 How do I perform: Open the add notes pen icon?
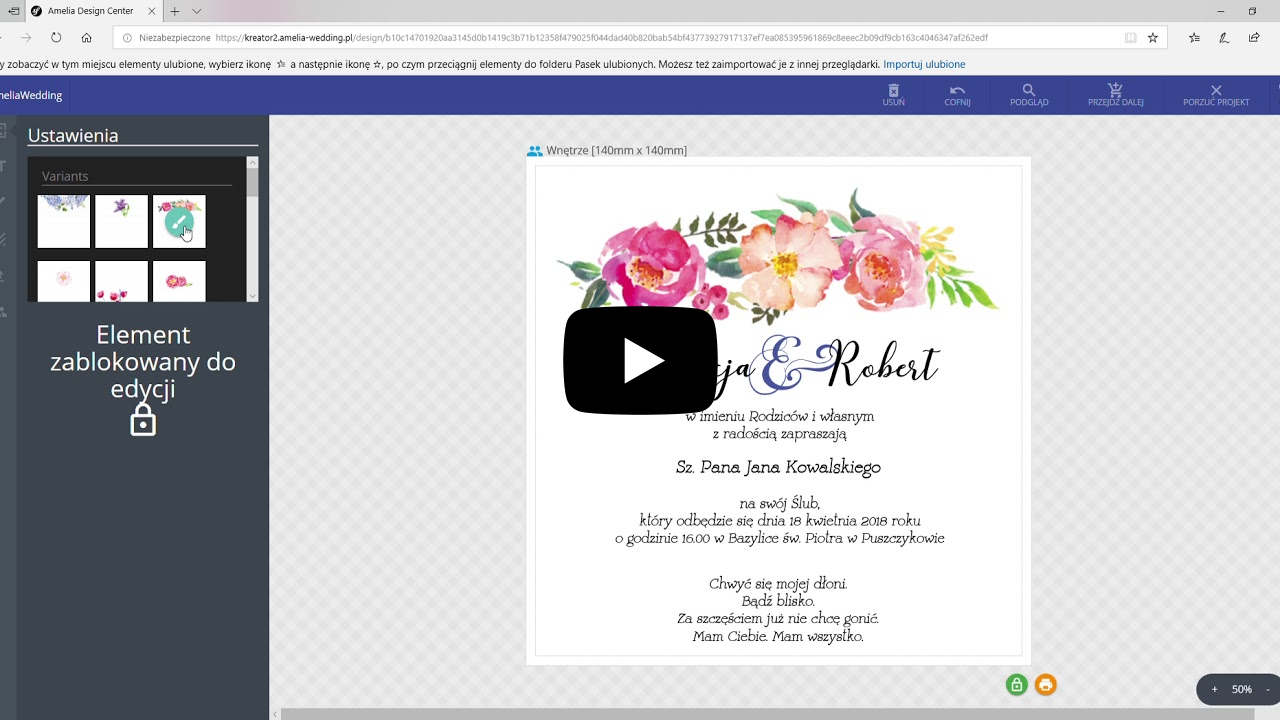click(1224, 38)
